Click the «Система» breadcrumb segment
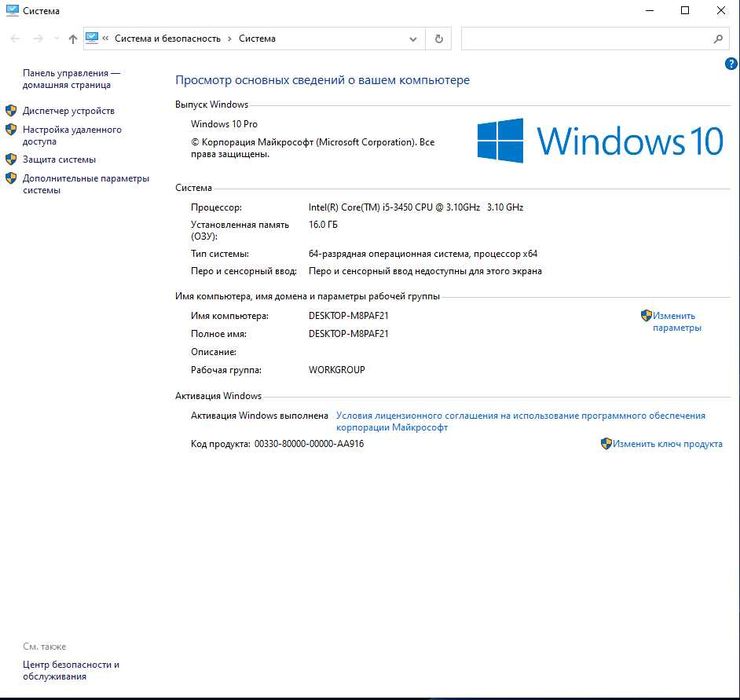Screen dimensions: 740x700 [x=257, y=39]
